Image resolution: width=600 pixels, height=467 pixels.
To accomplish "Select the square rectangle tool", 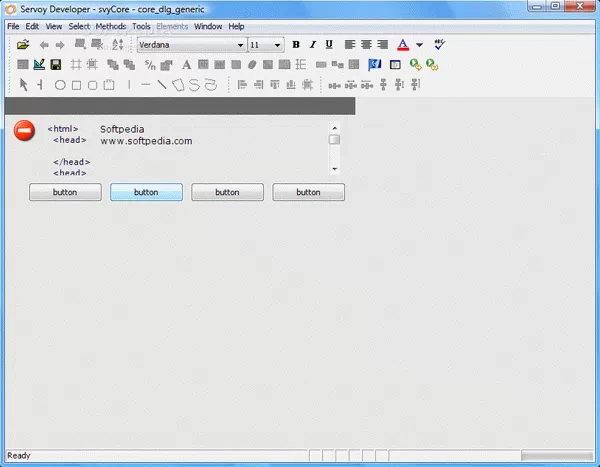I will 77,85.
